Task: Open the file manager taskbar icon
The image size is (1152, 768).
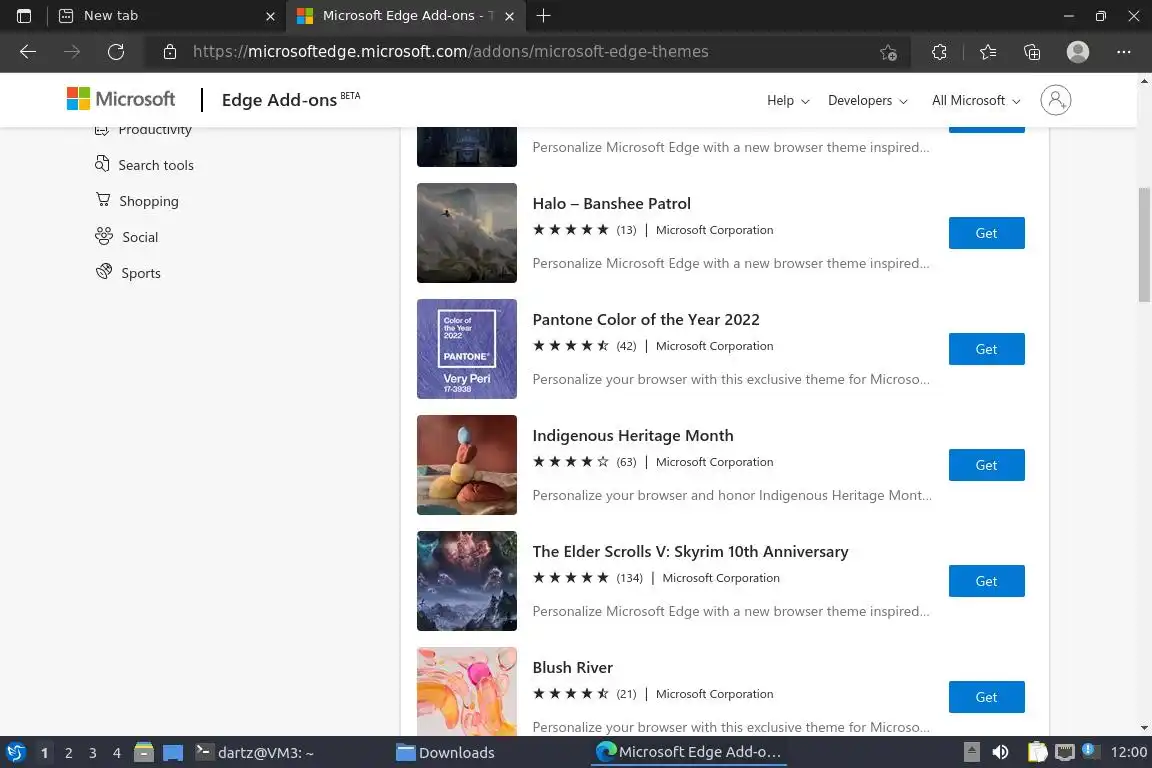Action: (x=144, y=753)
